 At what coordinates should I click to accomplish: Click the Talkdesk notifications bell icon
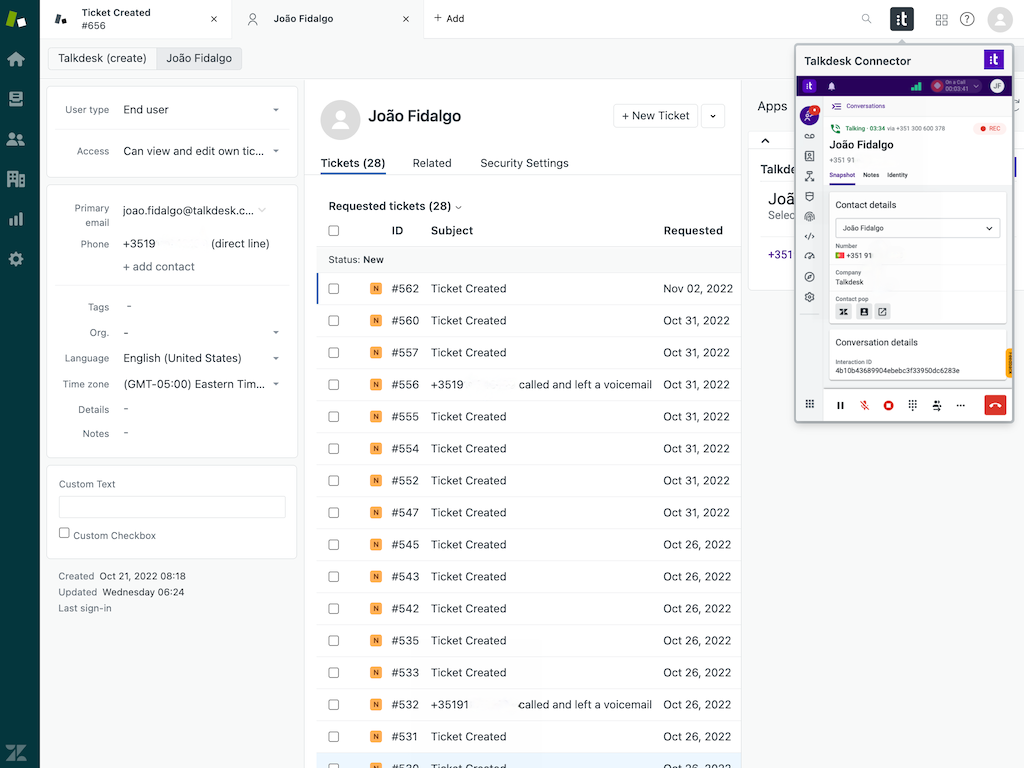pyautogui.click(x=832, y=86)
